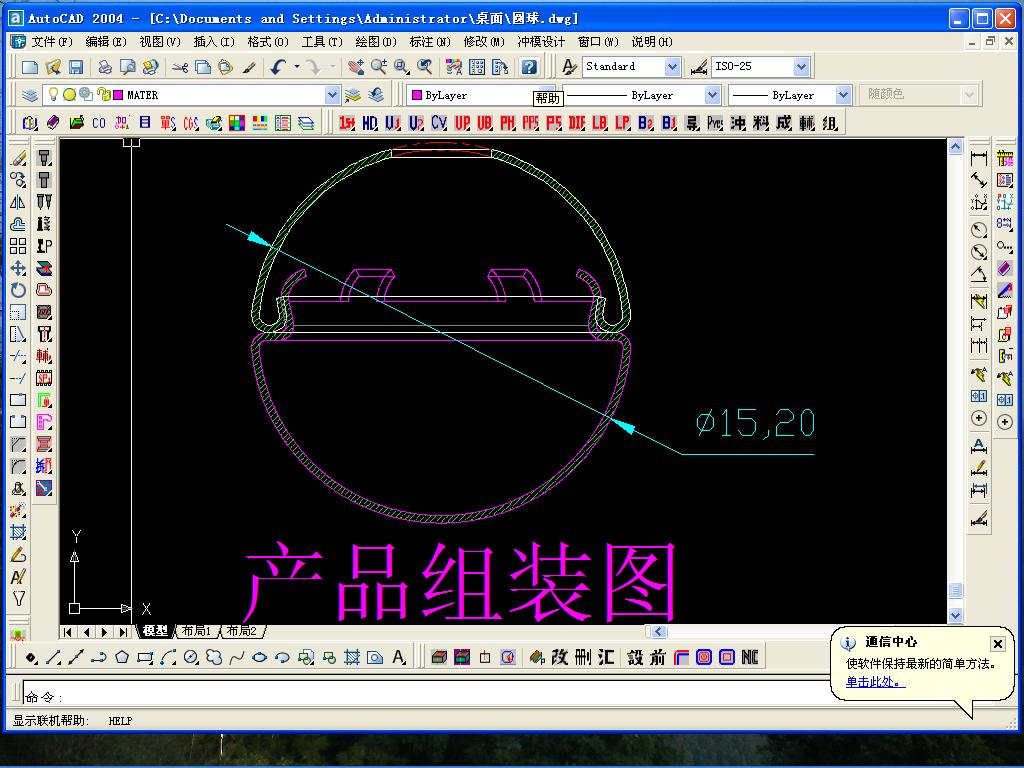The image size is (1024, 768).
Task: Toggle the layer on/off lightbulb icon
Action: click(x=54, y=95)
